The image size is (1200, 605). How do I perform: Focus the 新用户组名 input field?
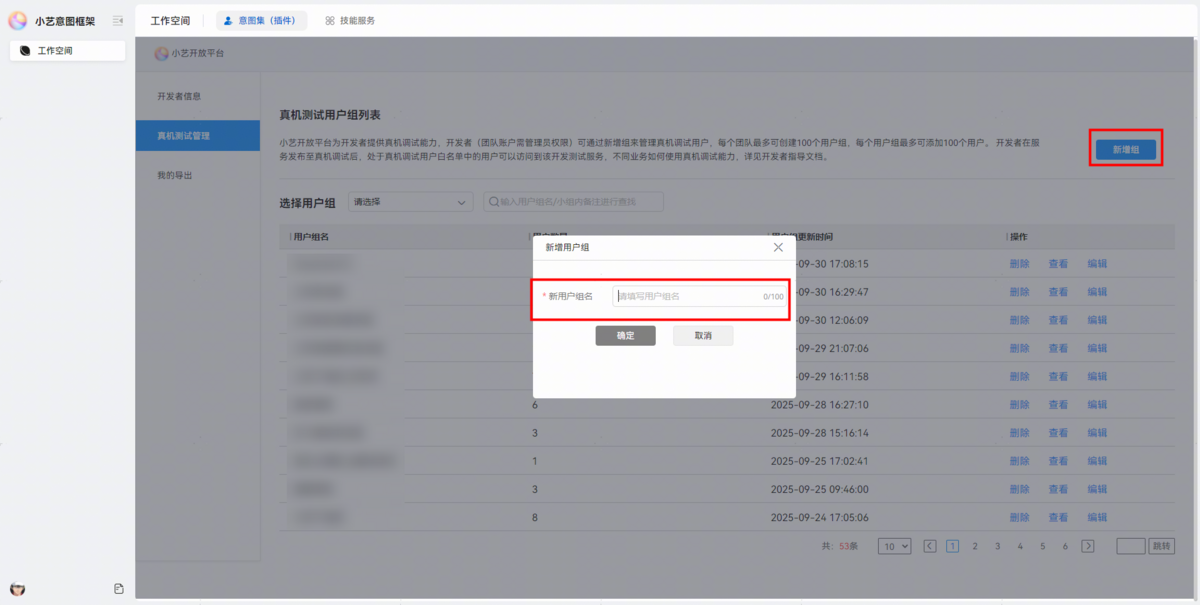tap(688, 296)
